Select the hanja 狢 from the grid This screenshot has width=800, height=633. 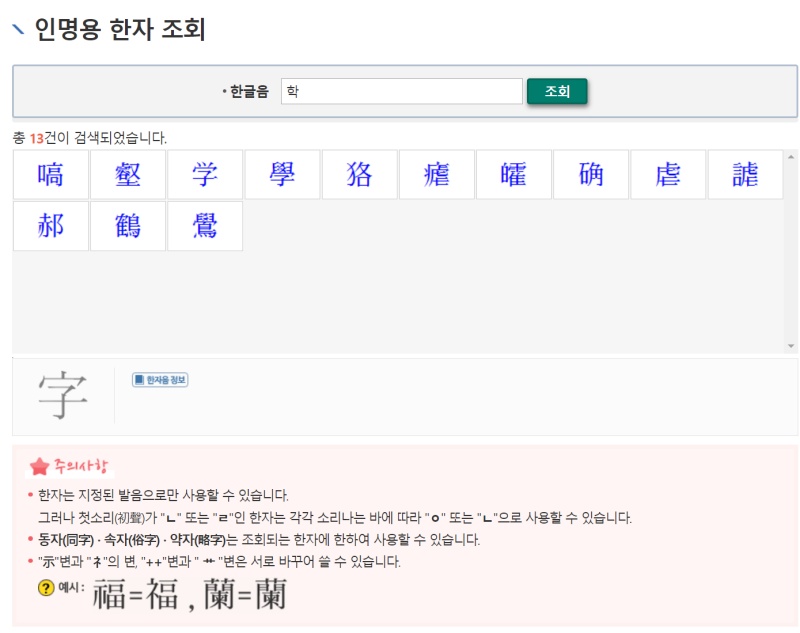[x=358, y=173]
